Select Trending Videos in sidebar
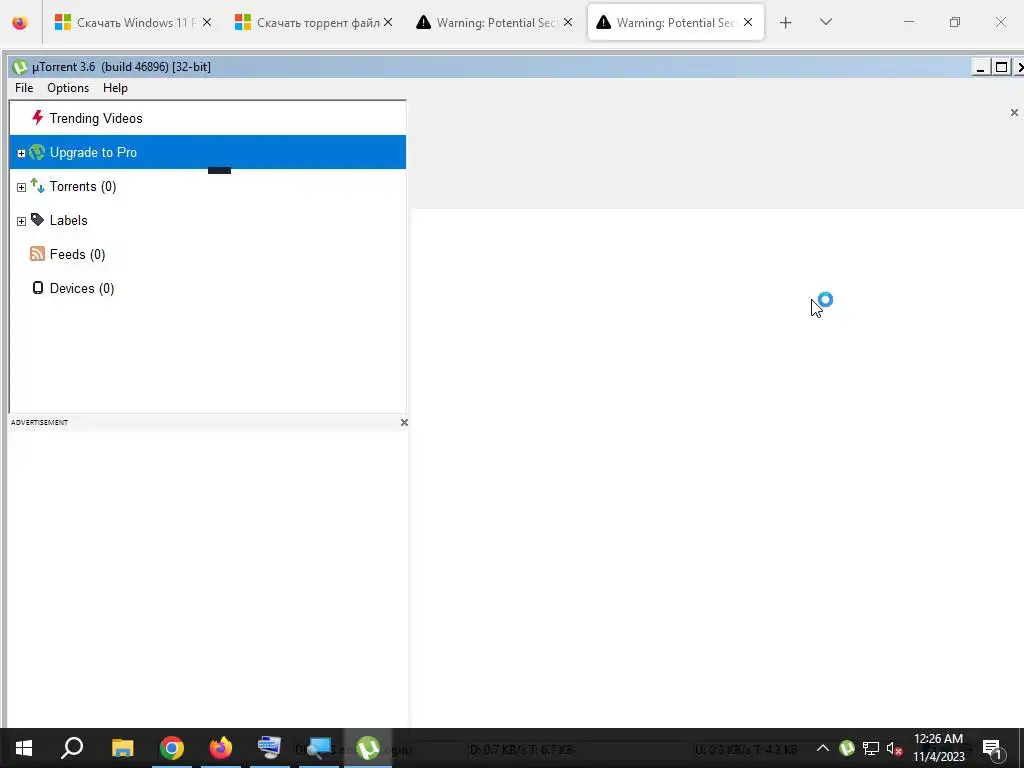The image size is (1024, 768). point(208,118)
